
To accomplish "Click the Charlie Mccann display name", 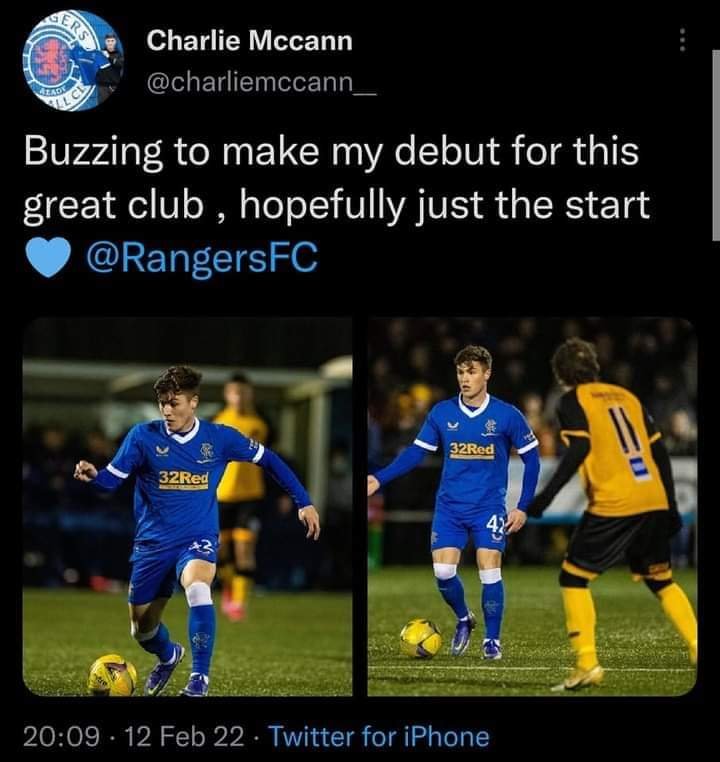I will pos(250,40).
